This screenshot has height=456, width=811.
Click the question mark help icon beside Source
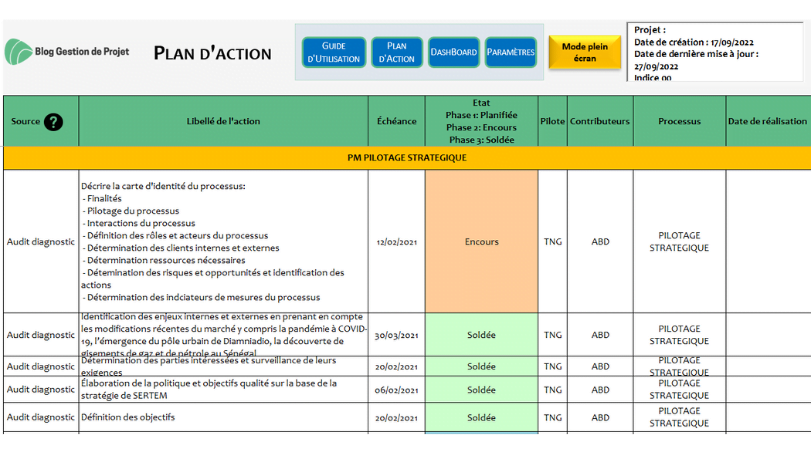pyautogui.click(x=53, y=122)
